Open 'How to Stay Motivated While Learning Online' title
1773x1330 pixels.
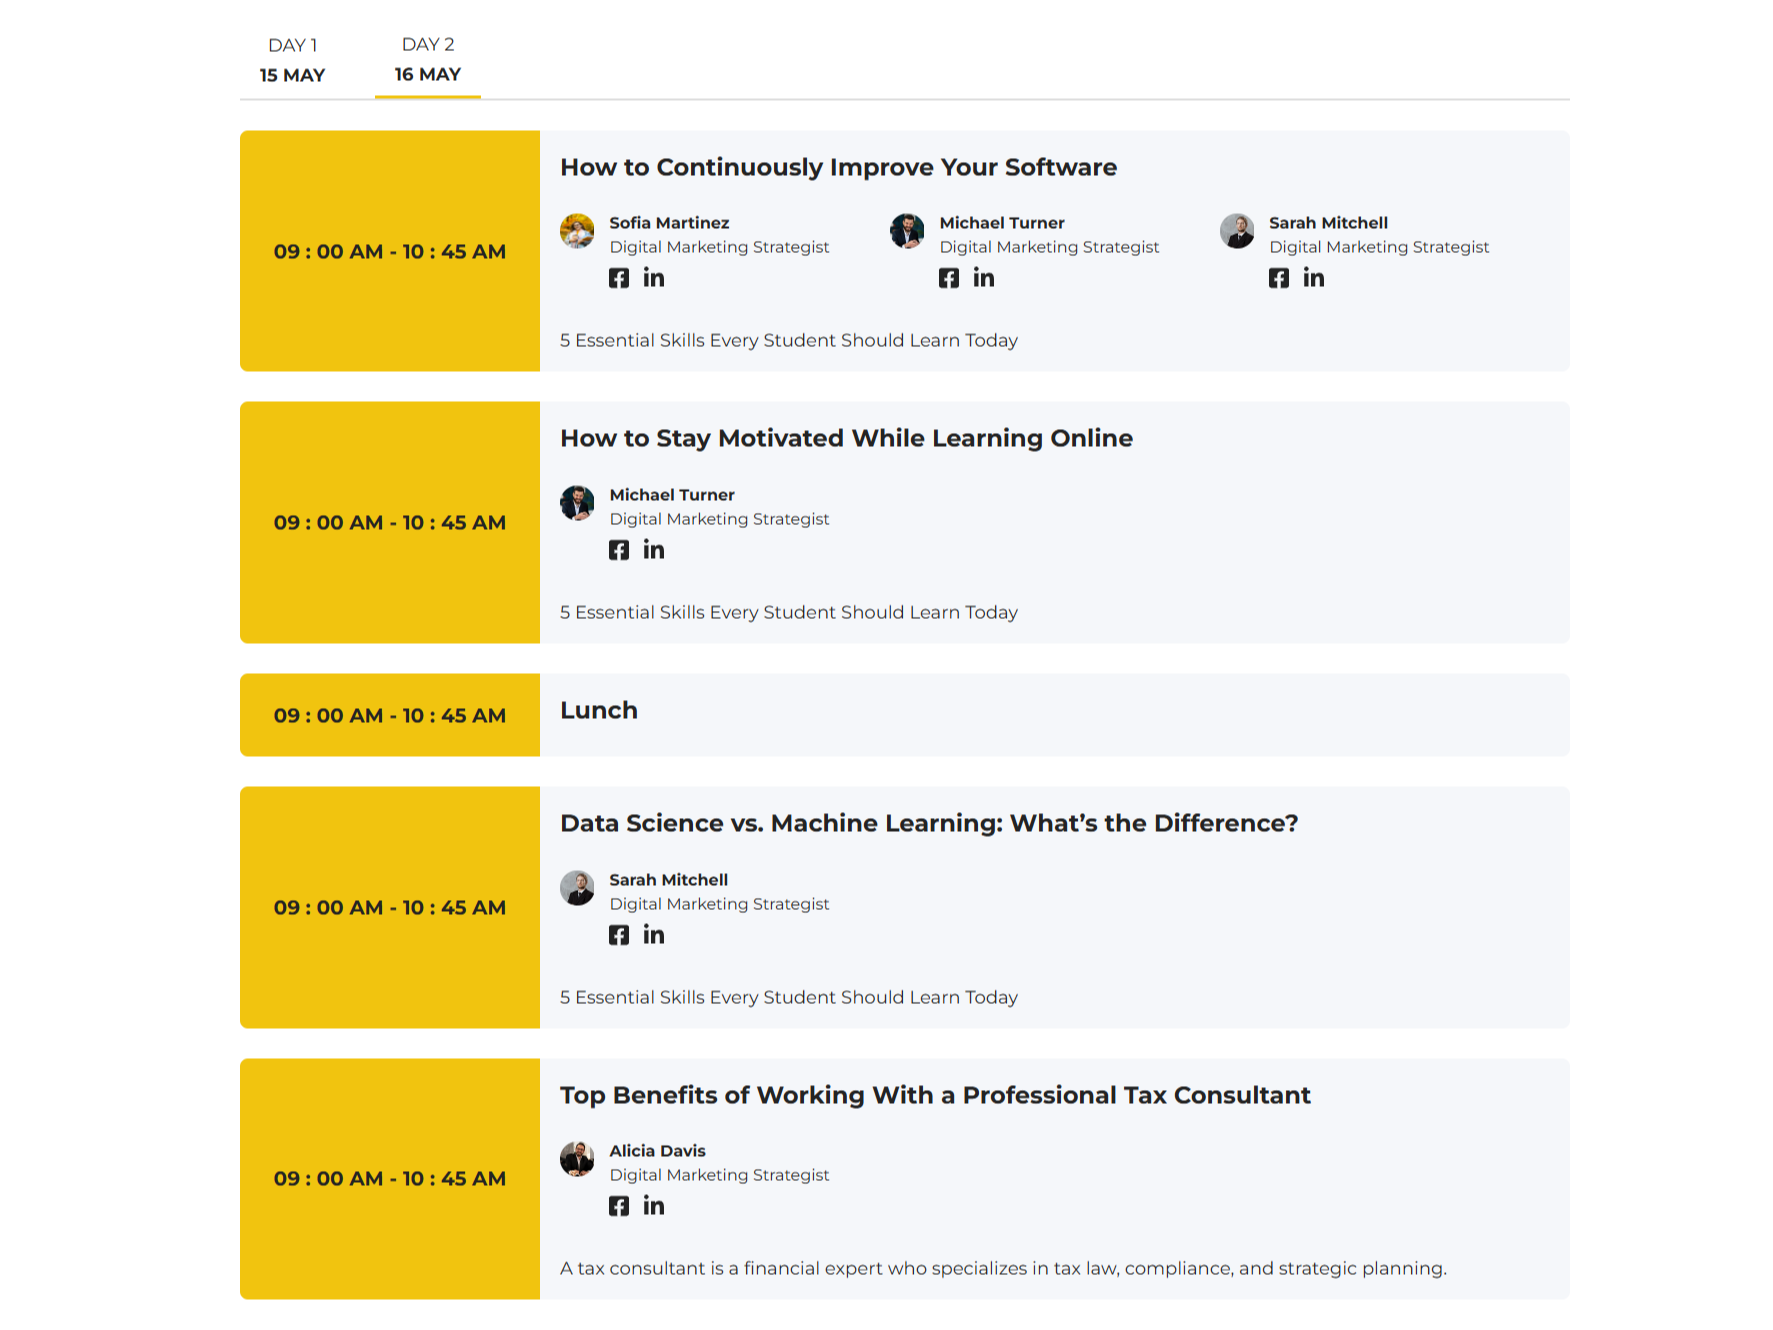pos(846,438)
